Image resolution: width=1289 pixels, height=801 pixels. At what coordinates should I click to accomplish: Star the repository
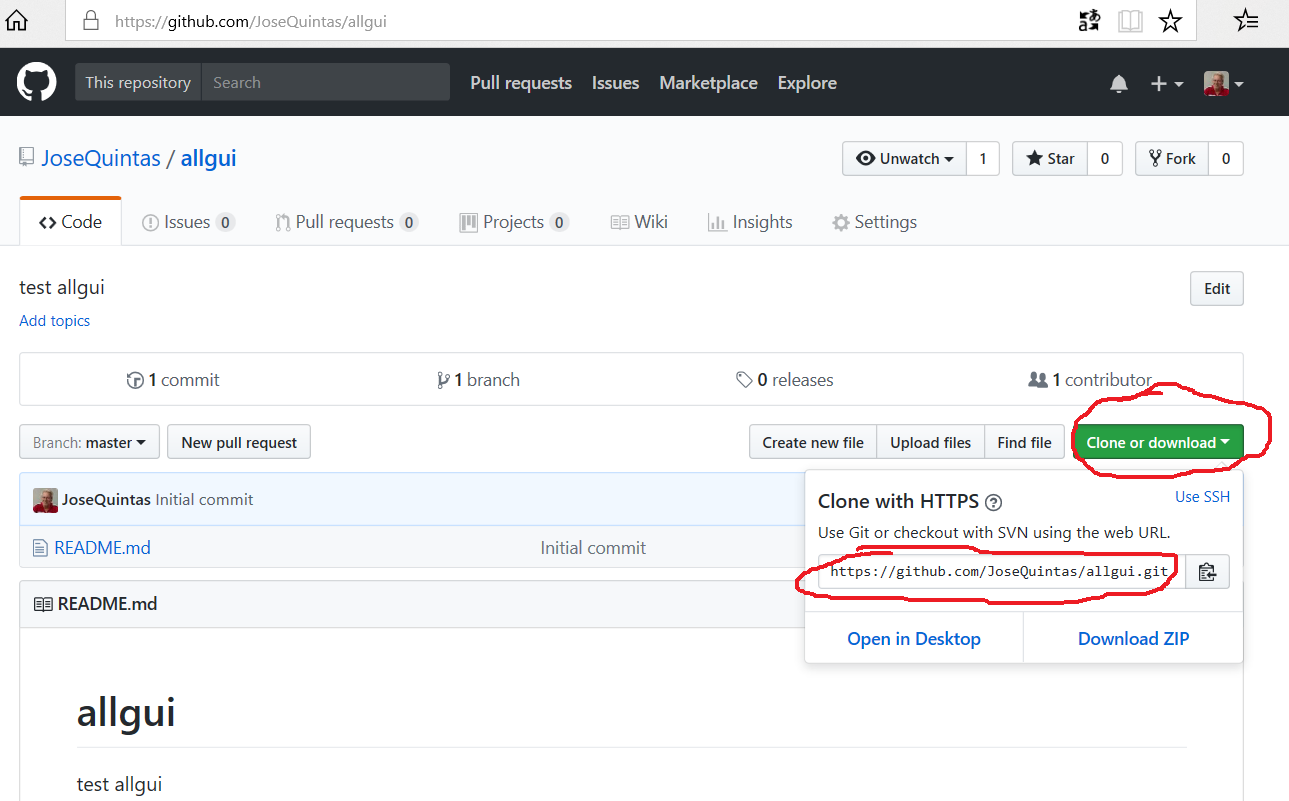tap(1049, 159)
